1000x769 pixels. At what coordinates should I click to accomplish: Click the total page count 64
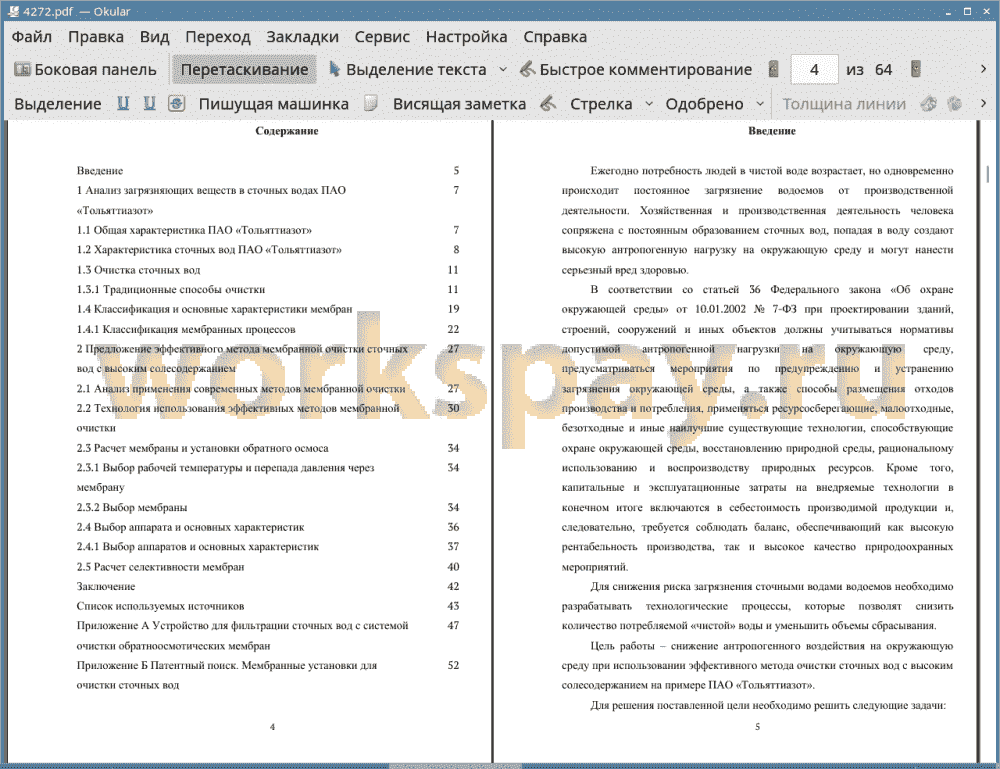tap(883, 70)
